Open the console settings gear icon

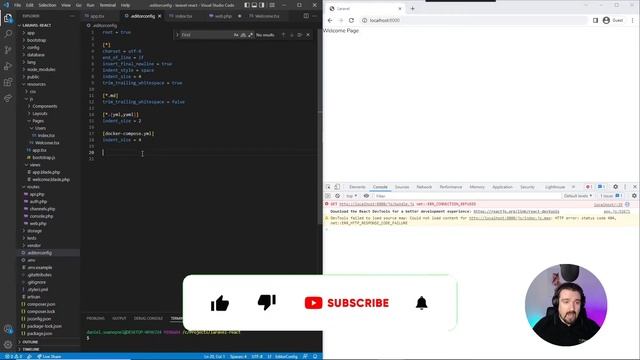click(634, 196)
